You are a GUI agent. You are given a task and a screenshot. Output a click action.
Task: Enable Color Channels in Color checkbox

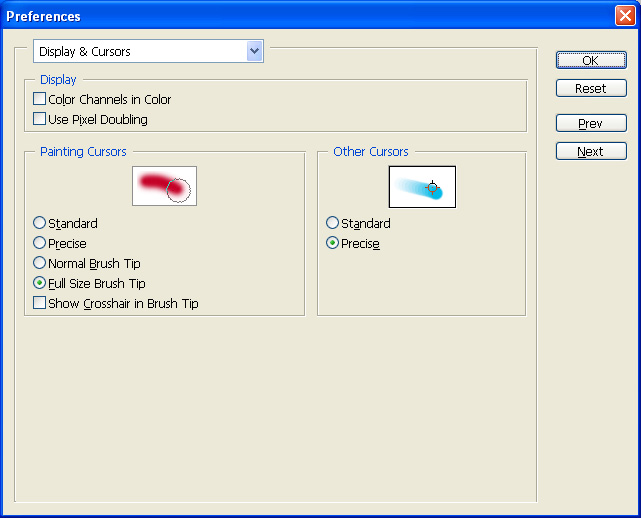tap(39, 99)
